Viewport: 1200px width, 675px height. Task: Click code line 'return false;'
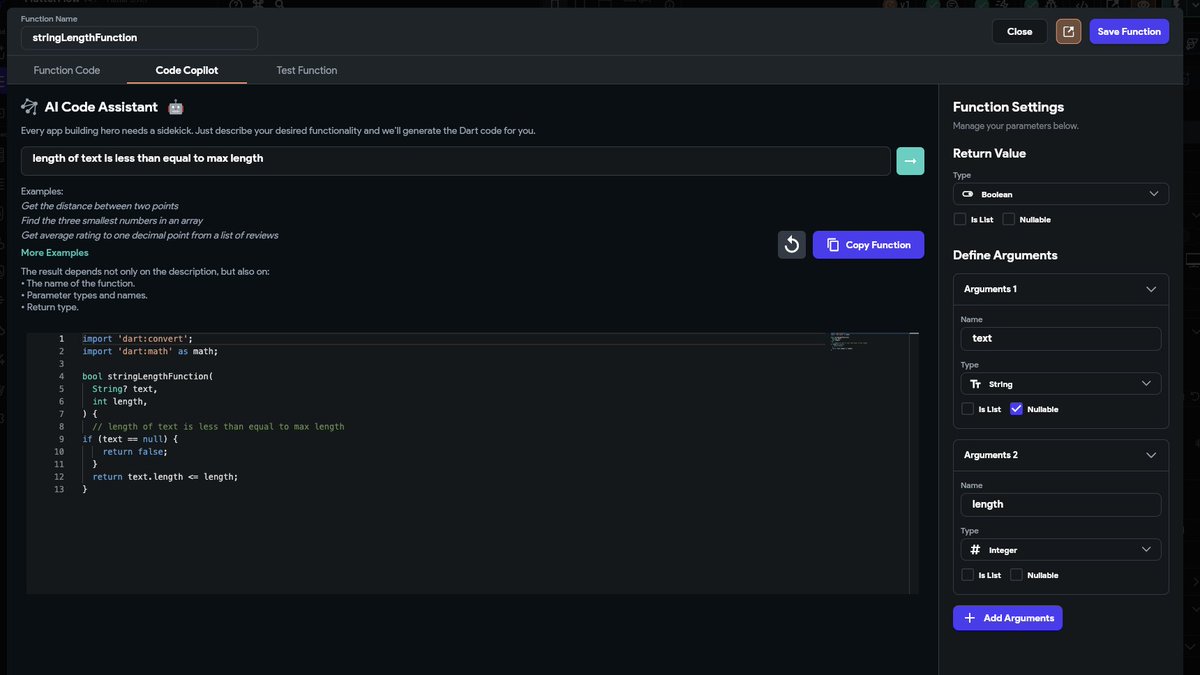[x=135, y=451]
